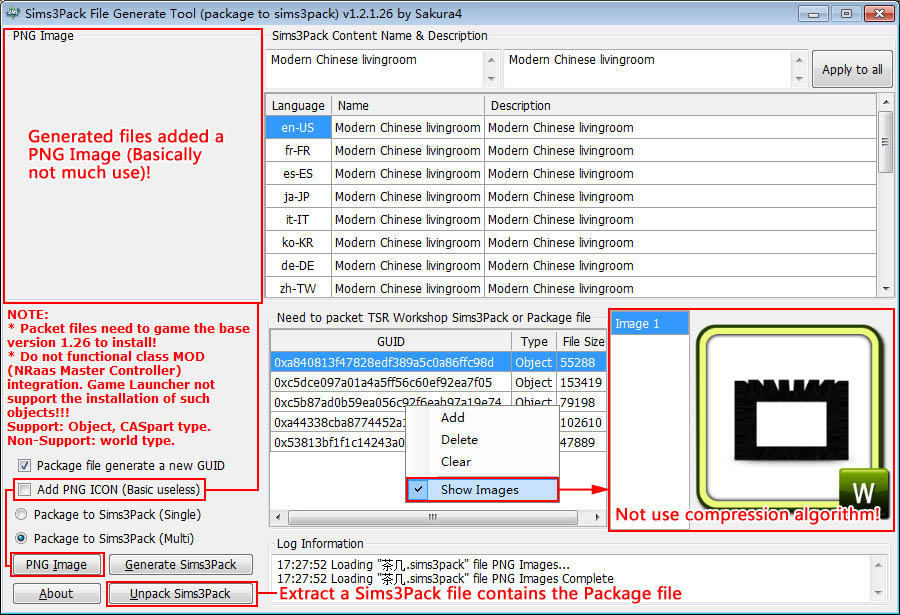Click up arrow of description field scrollbar
Image resolution: width=900 pixels, height=615 pixels.
[799, 59]
